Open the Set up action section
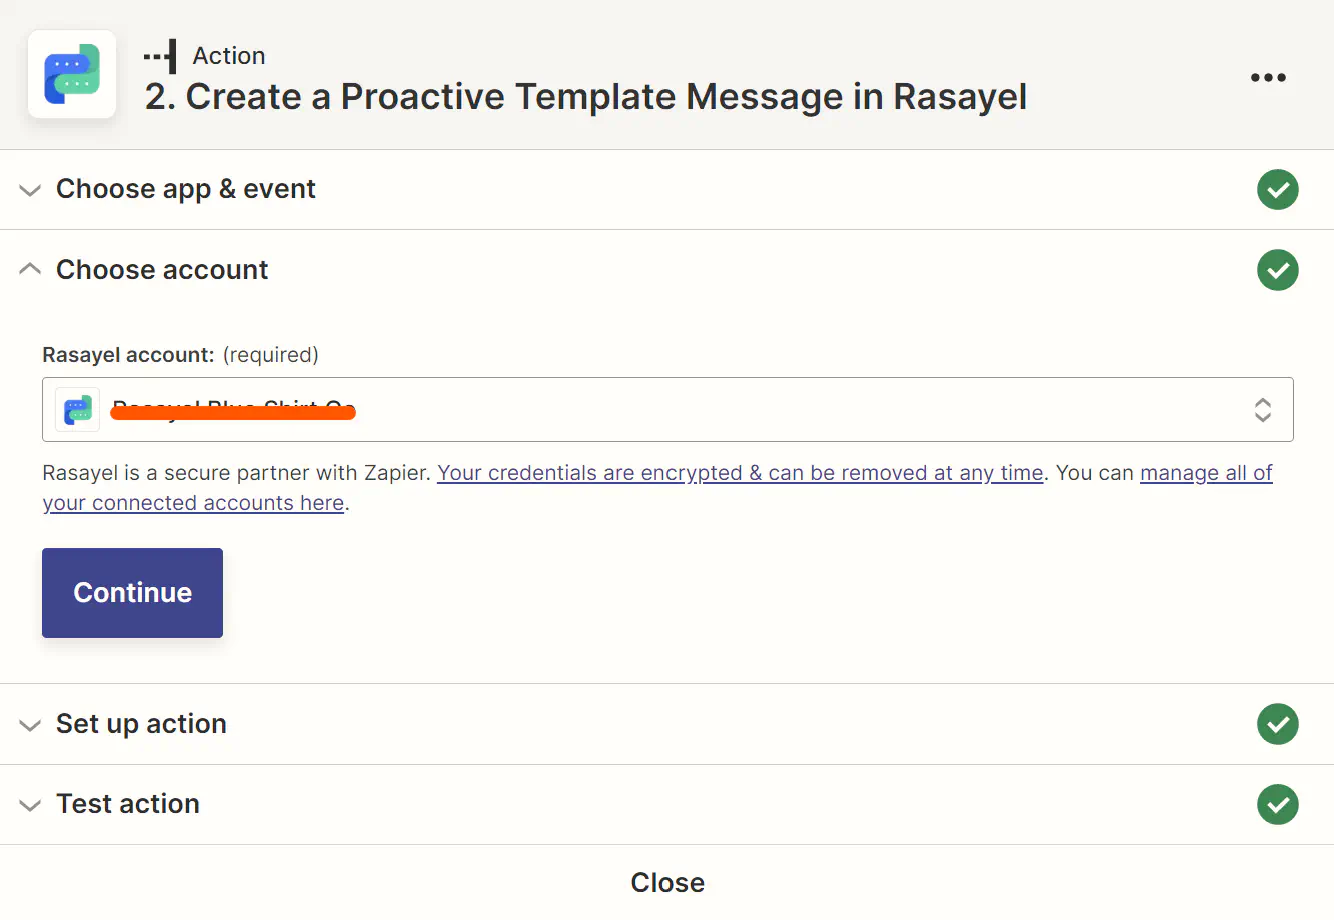 (667, 724)
